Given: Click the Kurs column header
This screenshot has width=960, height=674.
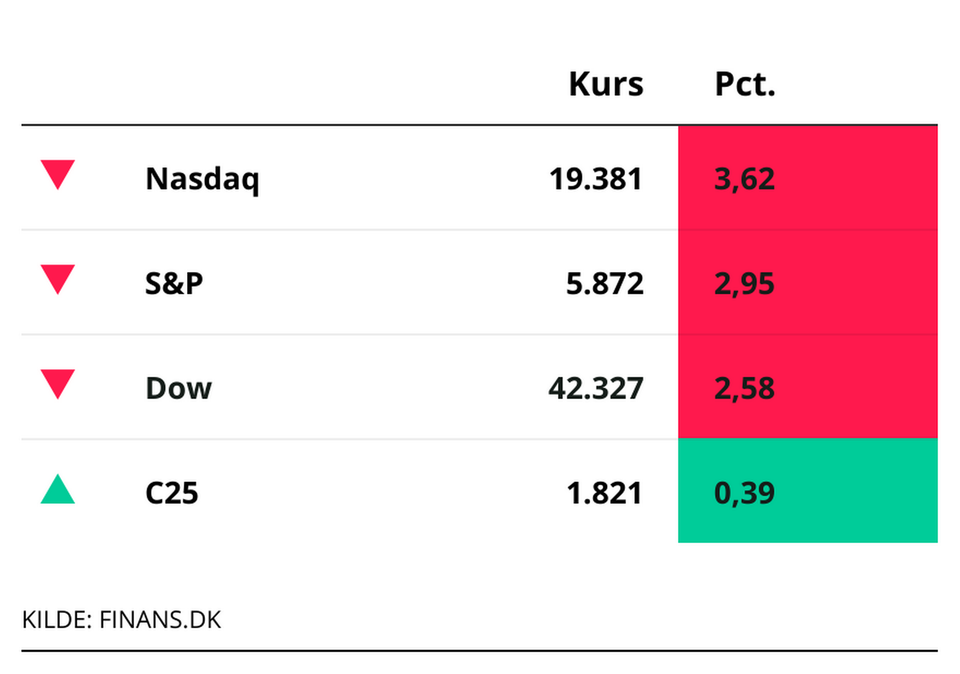Looking at the screenshot, I should [606, 85].
